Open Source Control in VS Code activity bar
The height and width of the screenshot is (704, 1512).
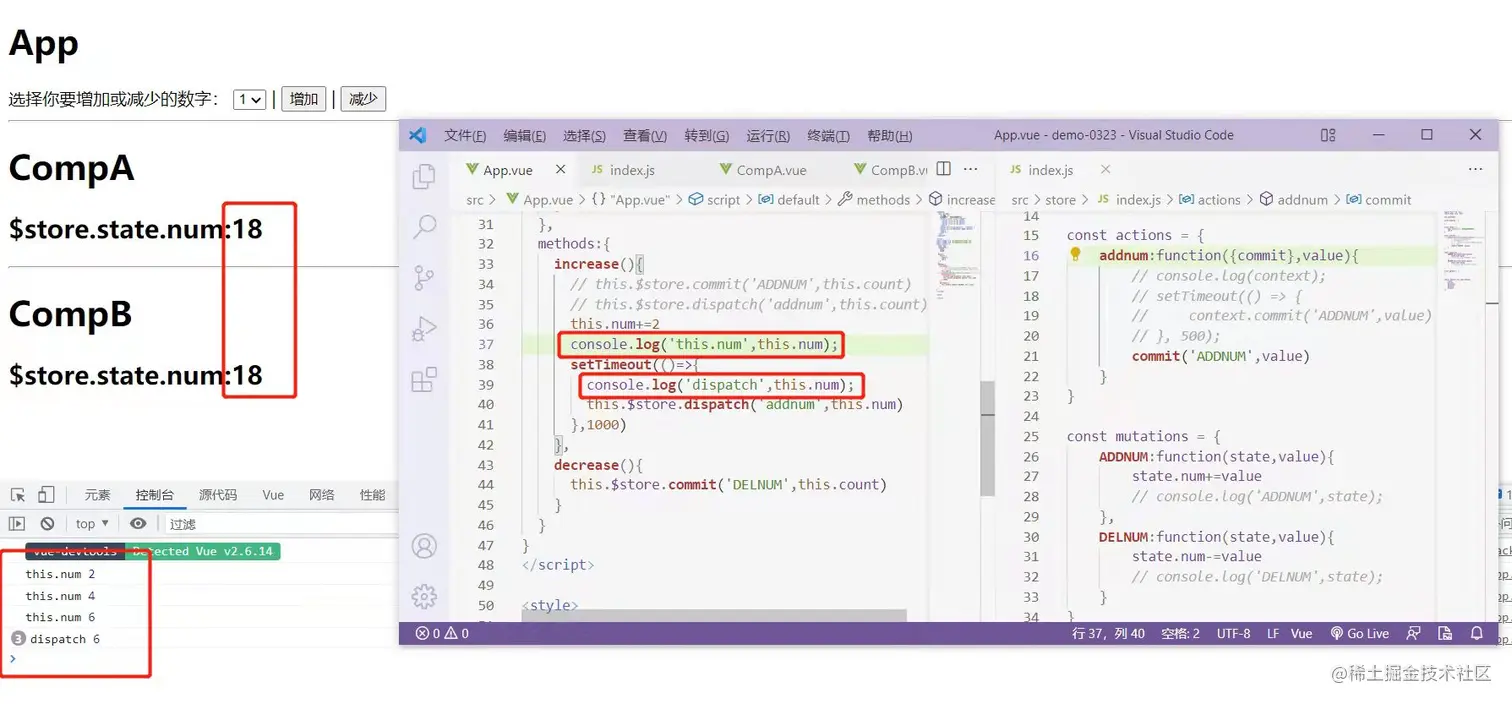pyautogui.click(x=424, y=278)
